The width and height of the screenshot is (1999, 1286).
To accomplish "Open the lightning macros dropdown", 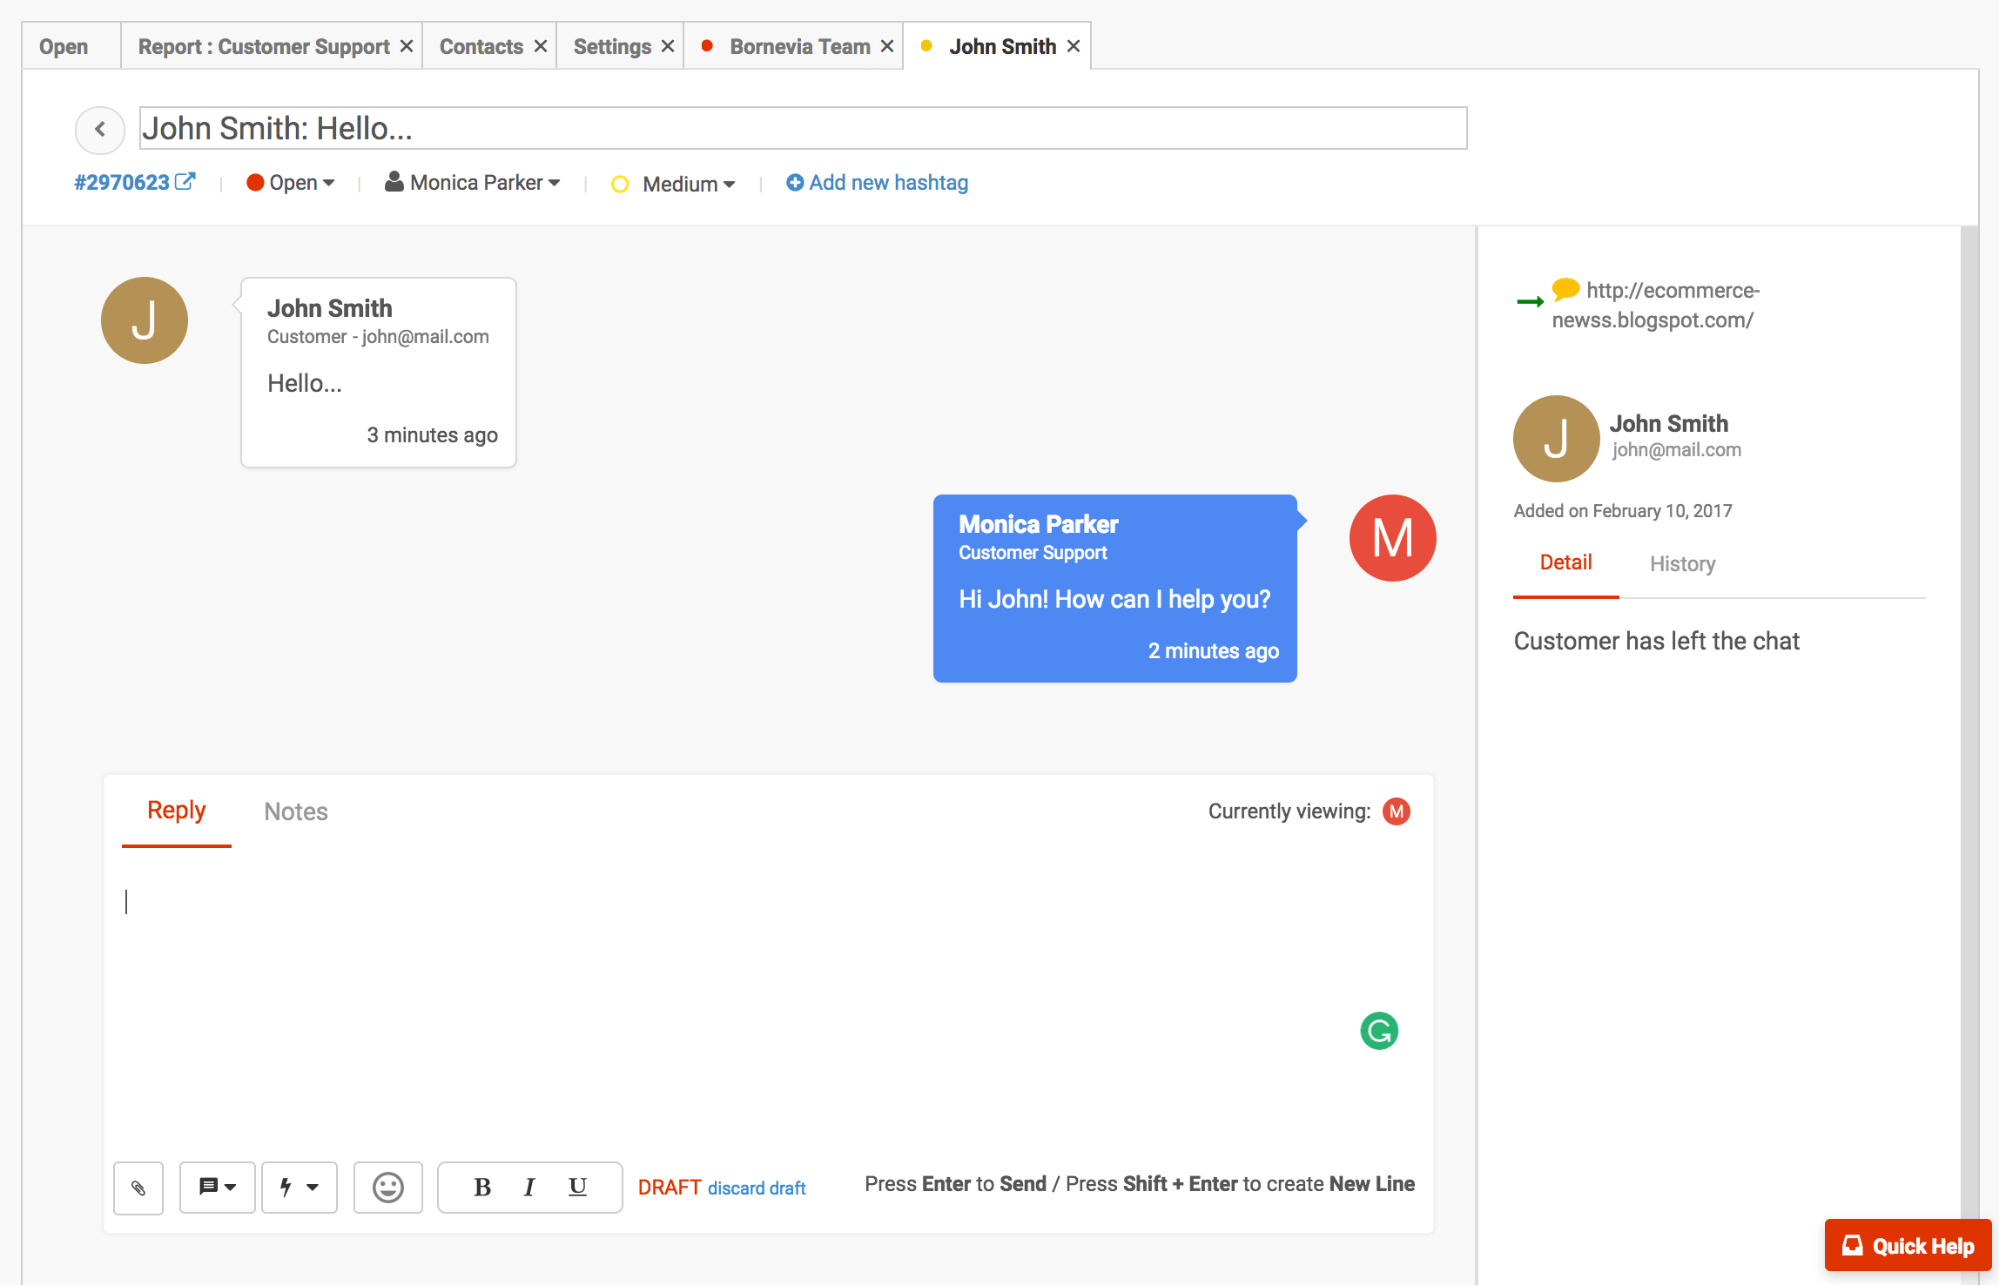I will click(x=299, y=1187).
